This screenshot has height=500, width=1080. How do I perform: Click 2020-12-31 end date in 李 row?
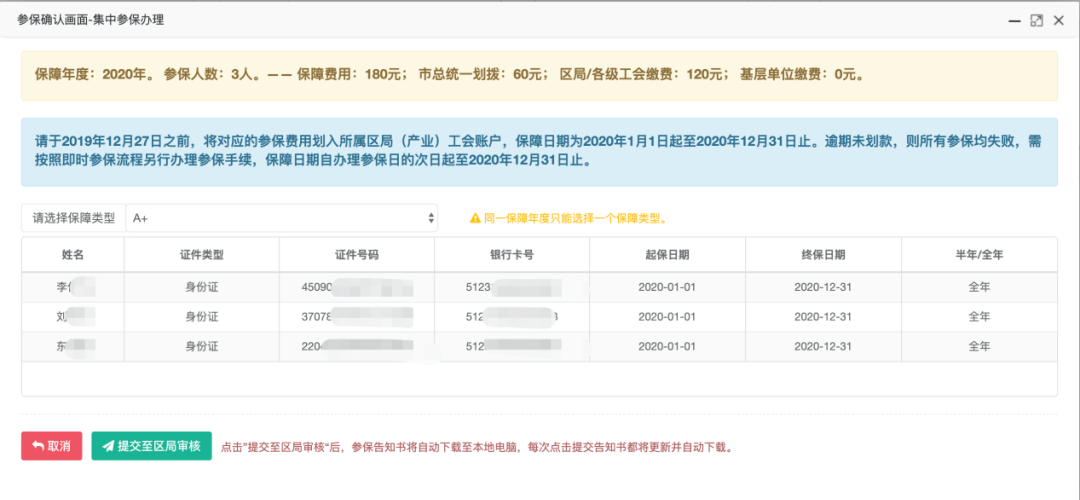(x=823, y=287)
